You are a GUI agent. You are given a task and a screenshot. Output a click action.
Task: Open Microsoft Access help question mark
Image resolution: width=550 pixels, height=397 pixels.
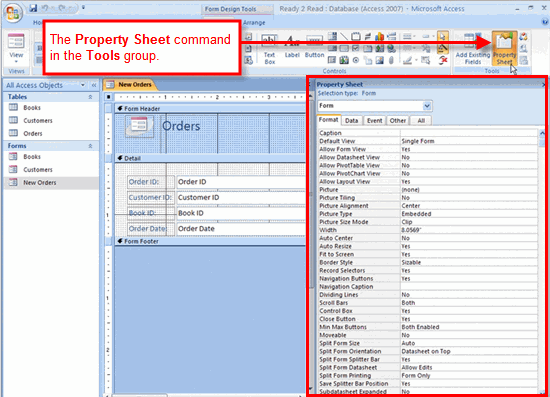(x=545, y=22)
